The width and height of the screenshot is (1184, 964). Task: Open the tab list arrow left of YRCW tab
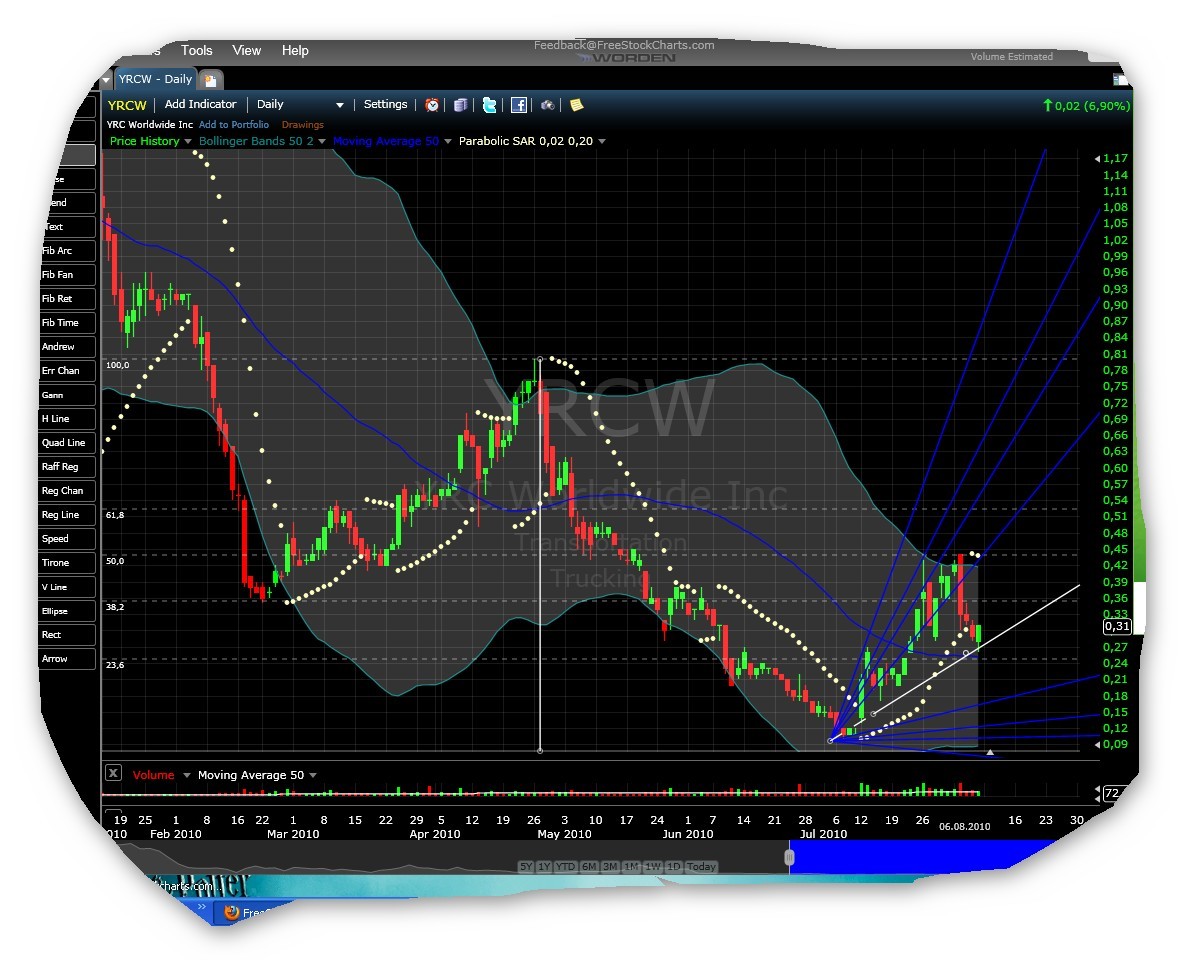click(x=106, y=80)
